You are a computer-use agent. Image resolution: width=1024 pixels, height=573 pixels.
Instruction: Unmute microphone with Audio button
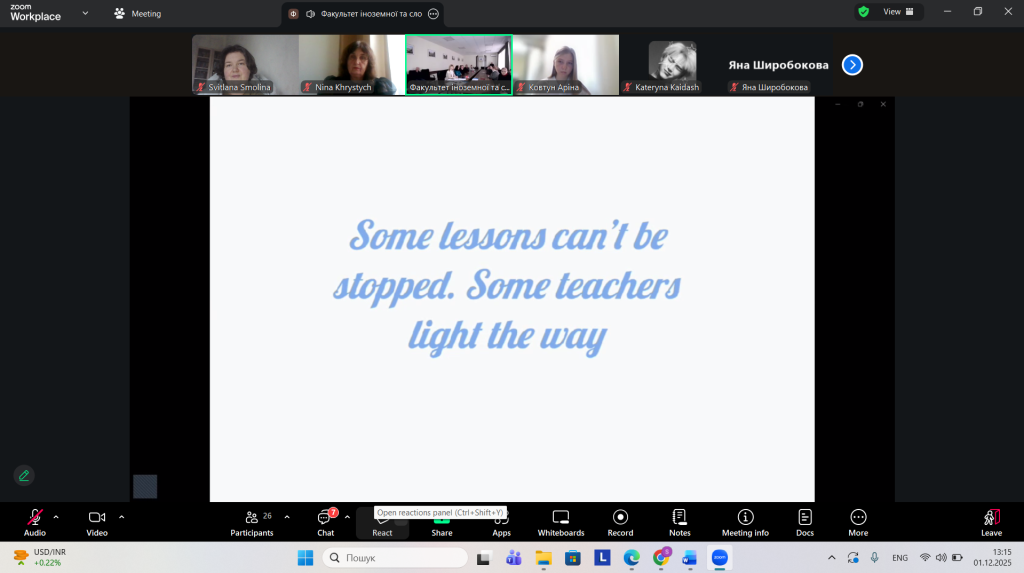[x=35, y=522]
